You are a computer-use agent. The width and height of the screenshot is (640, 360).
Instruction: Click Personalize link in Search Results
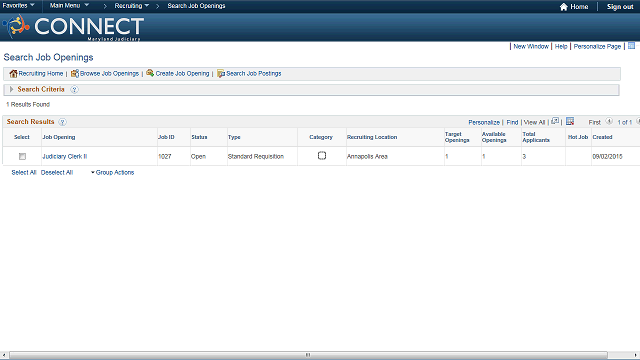(x=484, y=122)
